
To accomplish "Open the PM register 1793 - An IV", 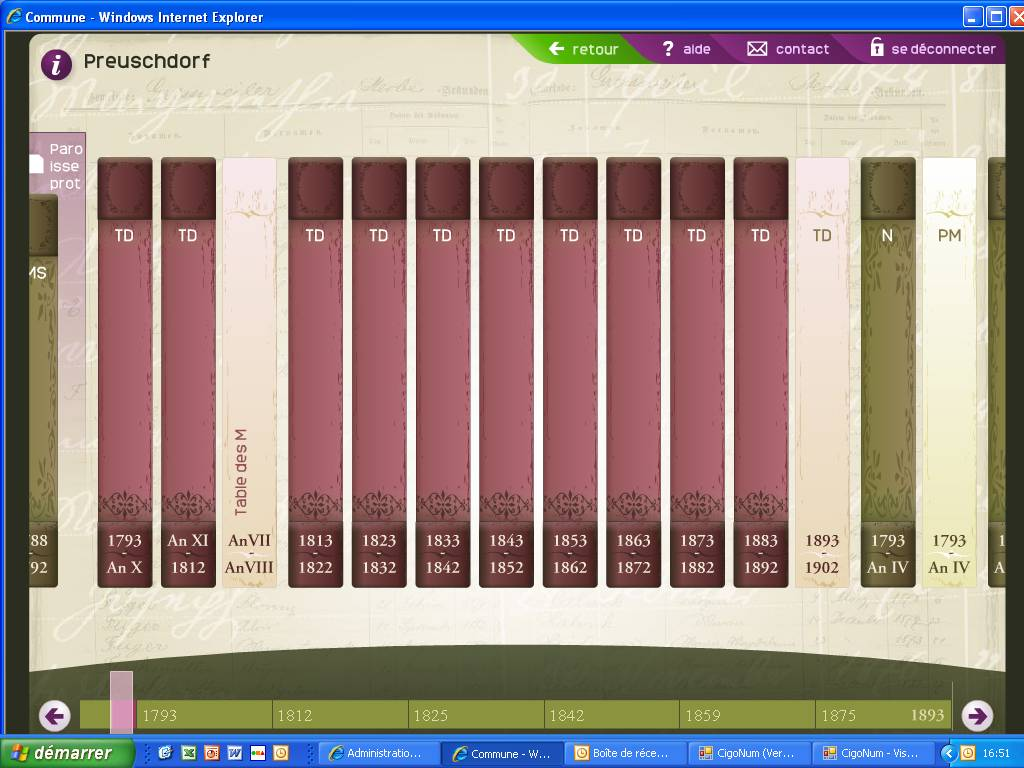I will point(949,372).
